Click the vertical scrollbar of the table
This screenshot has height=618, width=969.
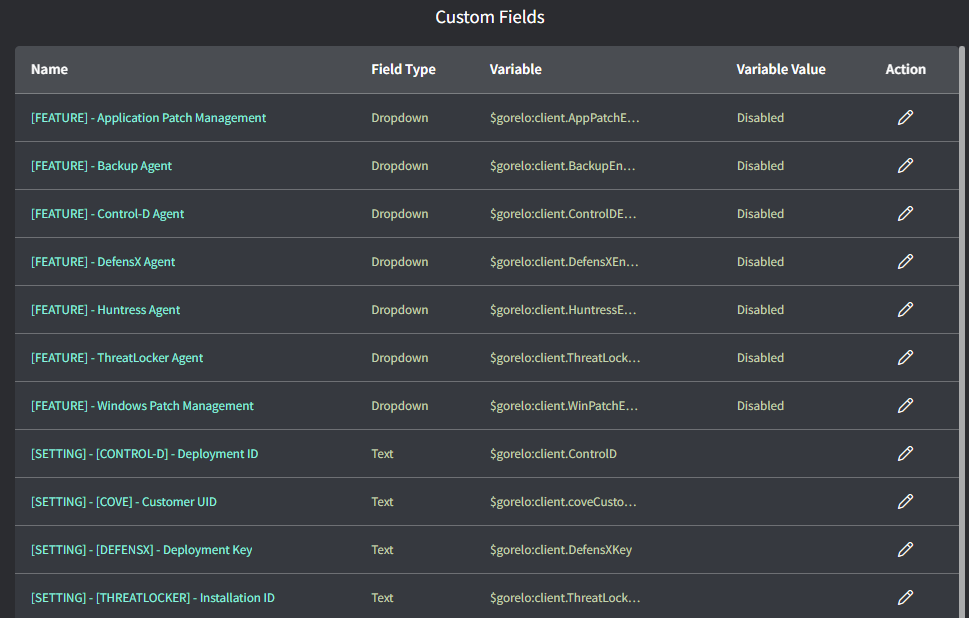tap(962, 332)
